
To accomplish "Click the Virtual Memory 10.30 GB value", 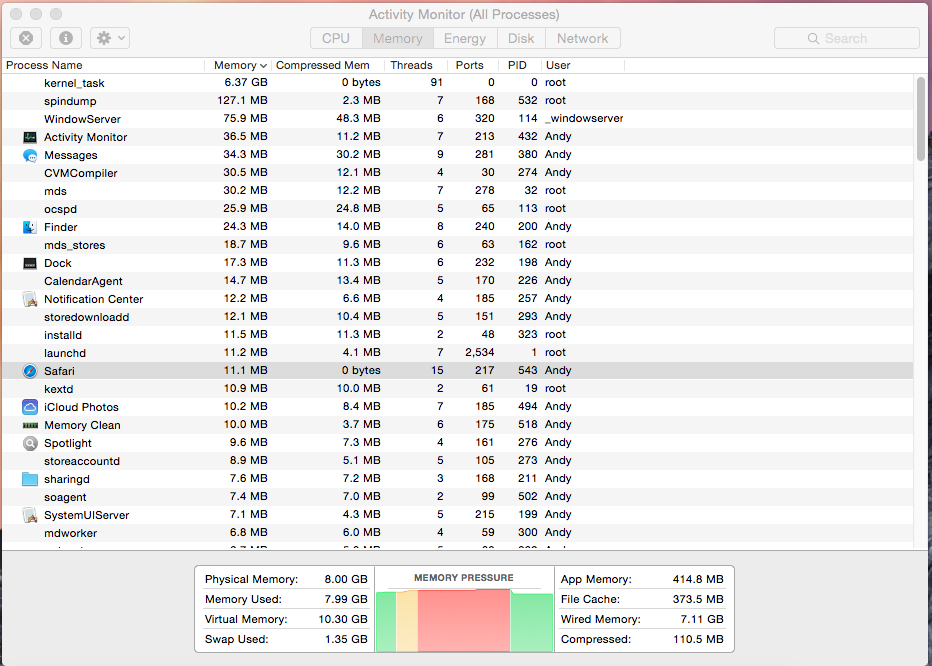I will coord(343,619).
